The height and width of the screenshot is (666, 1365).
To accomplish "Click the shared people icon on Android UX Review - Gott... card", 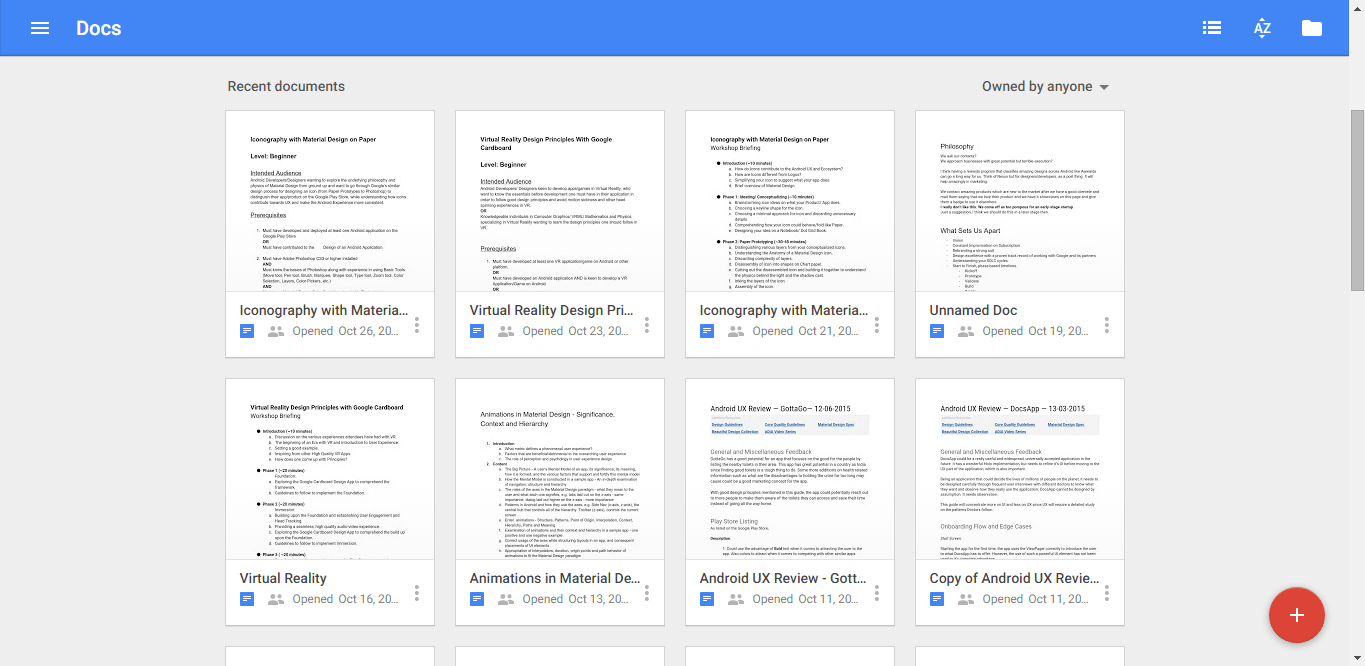I will click(x=736, y=599).
